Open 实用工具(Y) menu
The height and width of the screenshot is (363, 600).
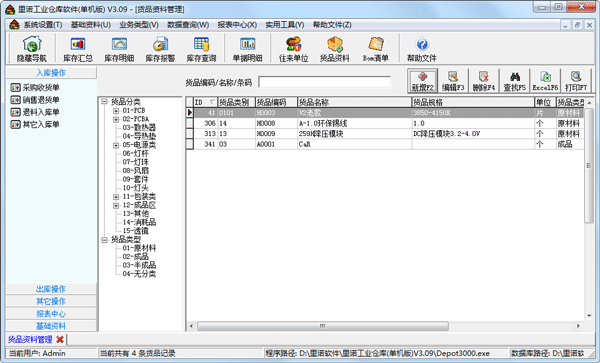click(285, 25)
